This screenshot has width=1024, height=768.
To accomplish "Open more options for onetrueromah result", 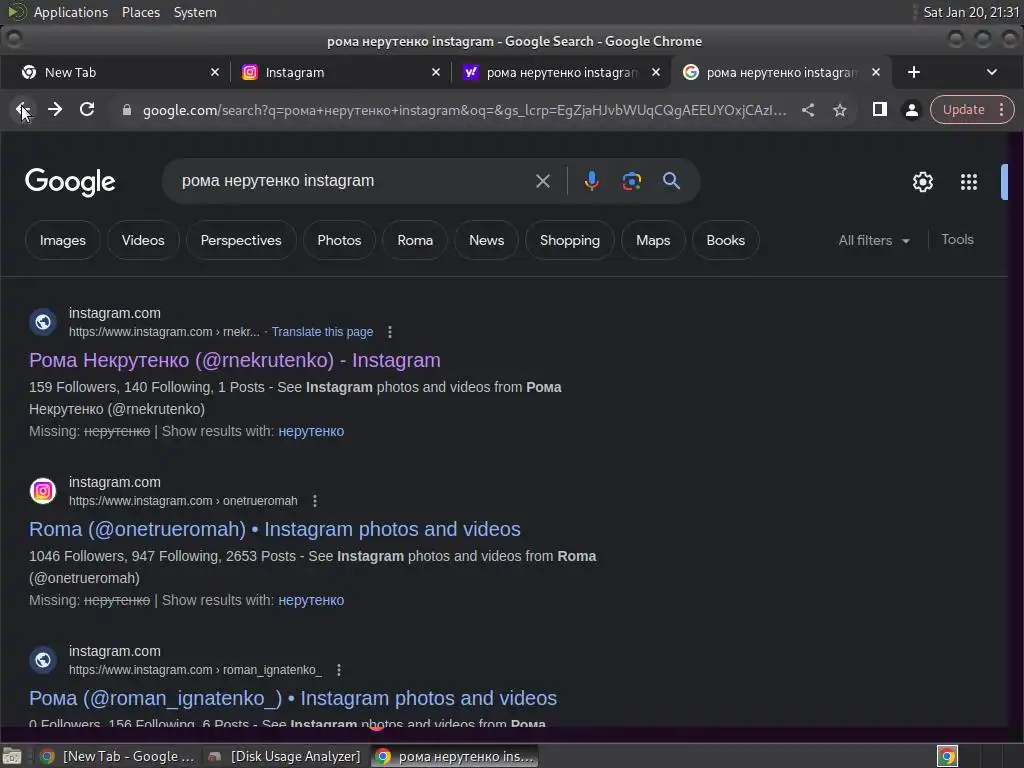I will tap(315, 501).
